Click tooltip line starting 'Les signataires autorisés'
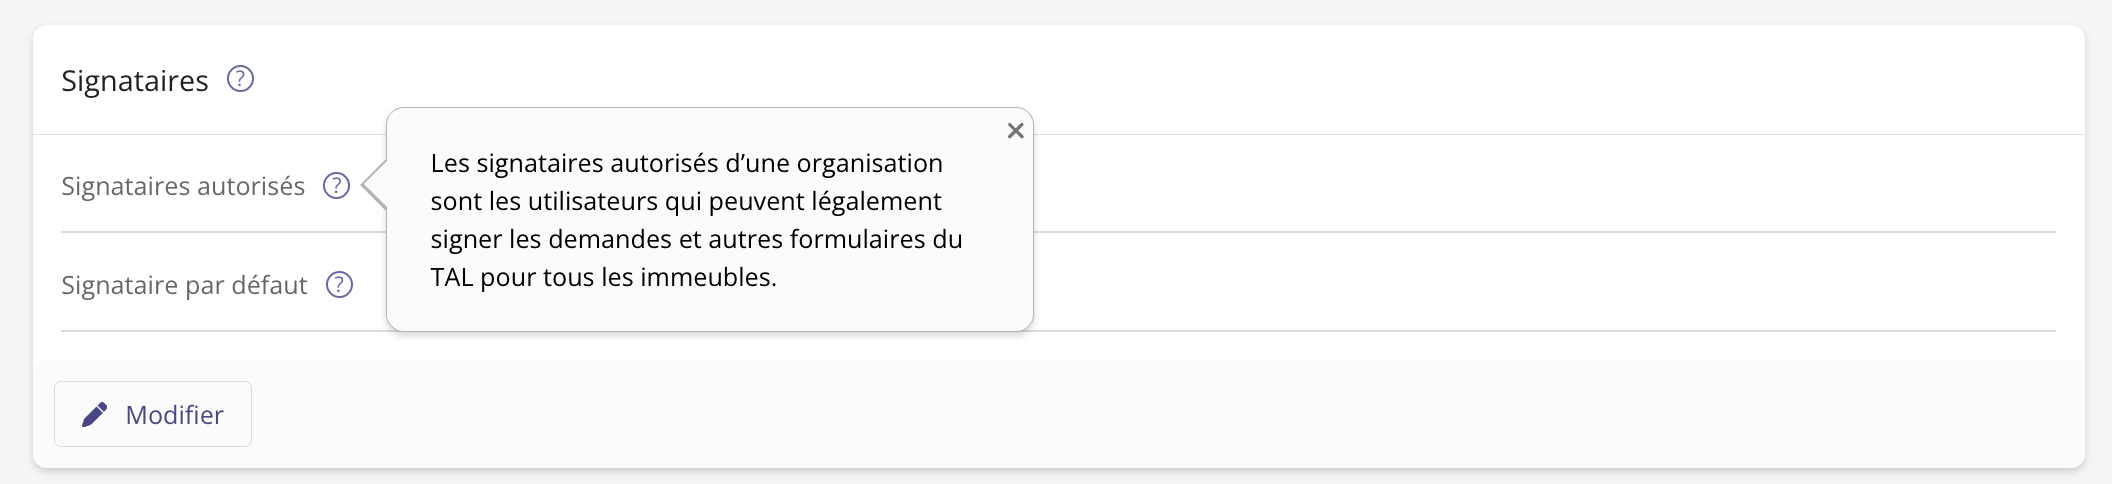2112x484 pixels. tap(686, 163)
